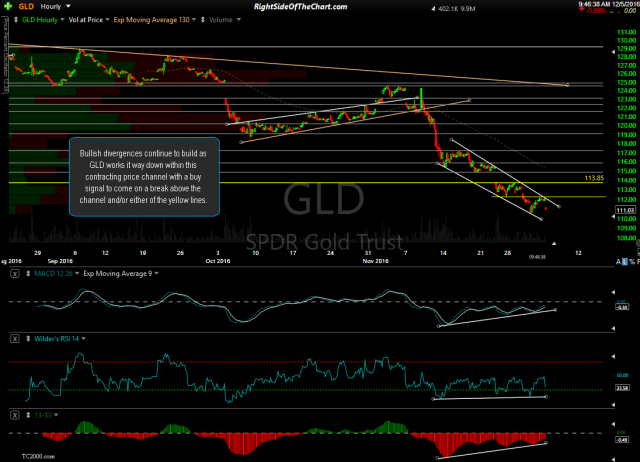This screenshot has width=640, height=462.
Task: Click the reorder arrows beside GLD Hourly
Action: tap(16, 20)
